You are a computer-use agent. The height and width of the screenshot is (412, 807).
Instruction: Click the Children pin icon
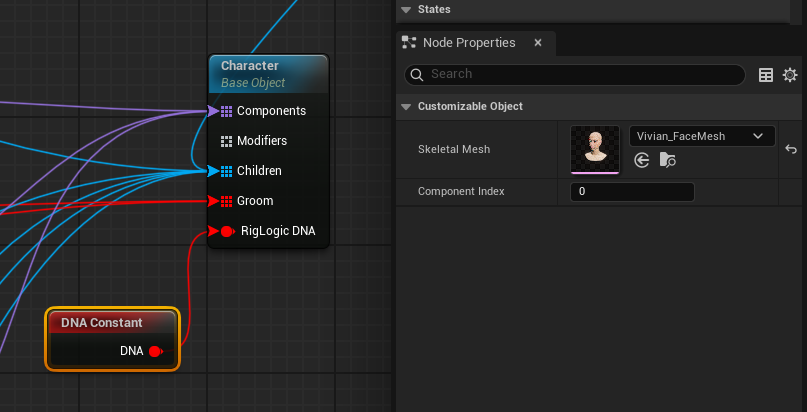coord(226,171)
